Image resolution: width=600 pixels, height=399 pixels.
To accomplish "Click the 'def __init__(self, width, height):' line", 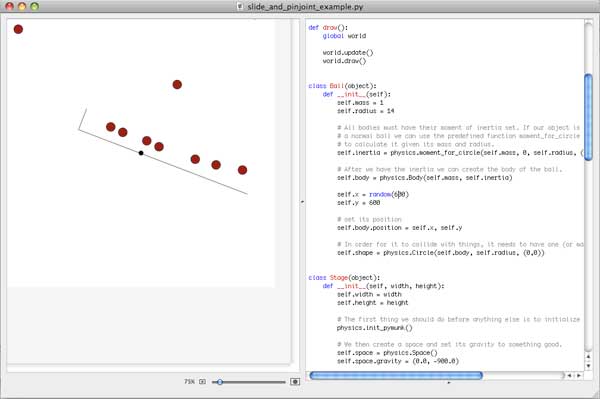I will coord(383,286).
